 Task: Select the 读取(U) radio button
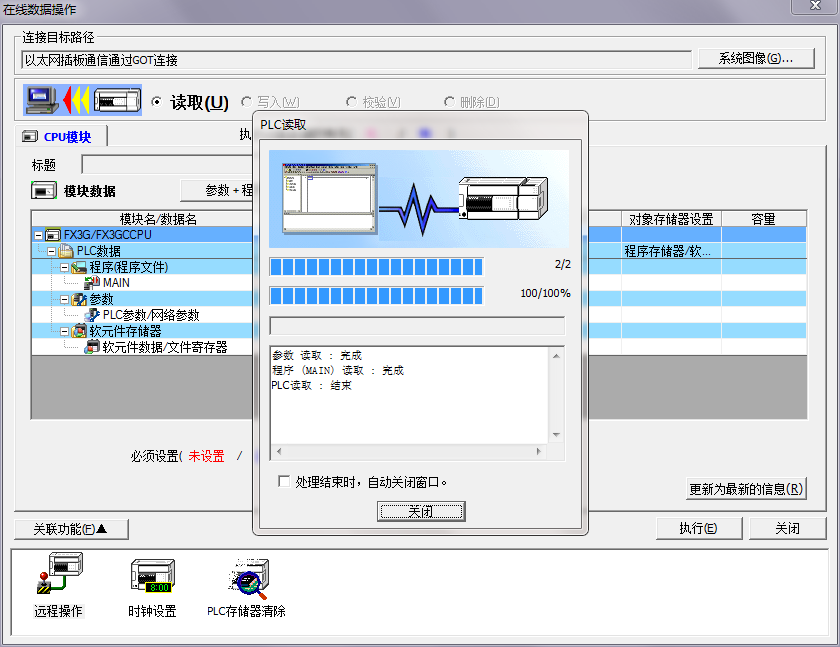(x=160, y=102)
